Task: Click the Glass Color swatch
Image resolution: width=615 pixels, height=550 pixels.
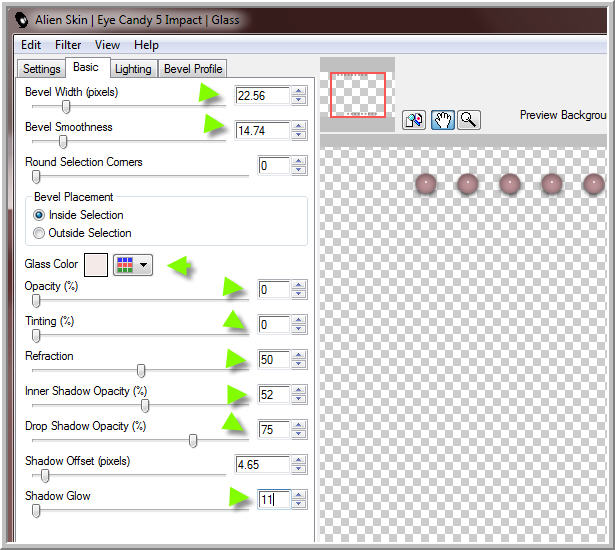Action: click(96, 265)
